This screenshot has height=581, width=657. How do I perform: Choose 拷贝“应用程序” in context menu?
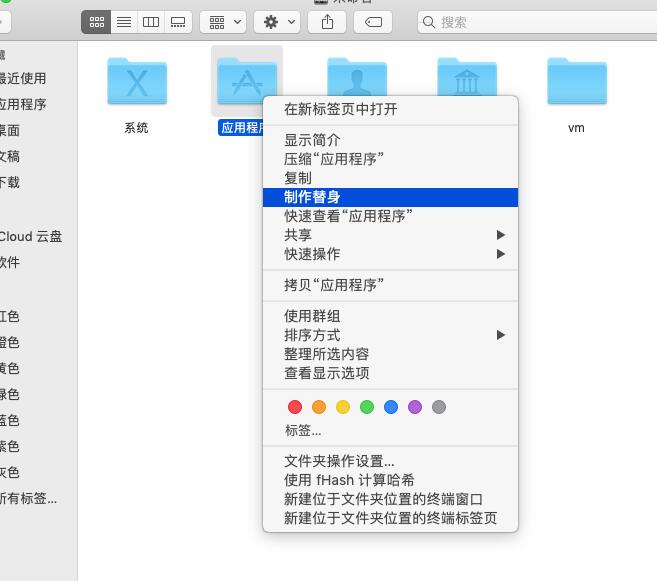click(x=391, y=285)
